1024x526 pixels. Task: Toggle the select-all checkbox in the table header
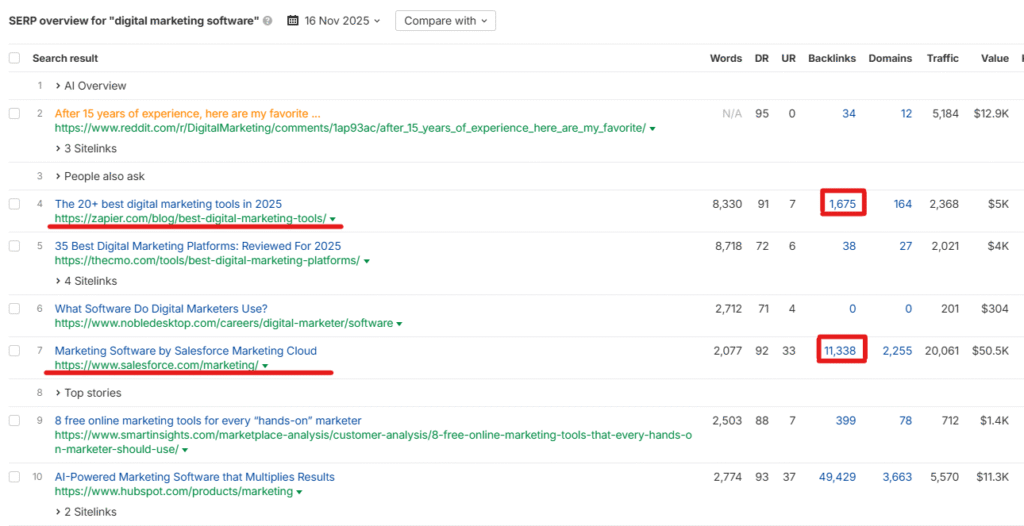[x=14, y=58]
